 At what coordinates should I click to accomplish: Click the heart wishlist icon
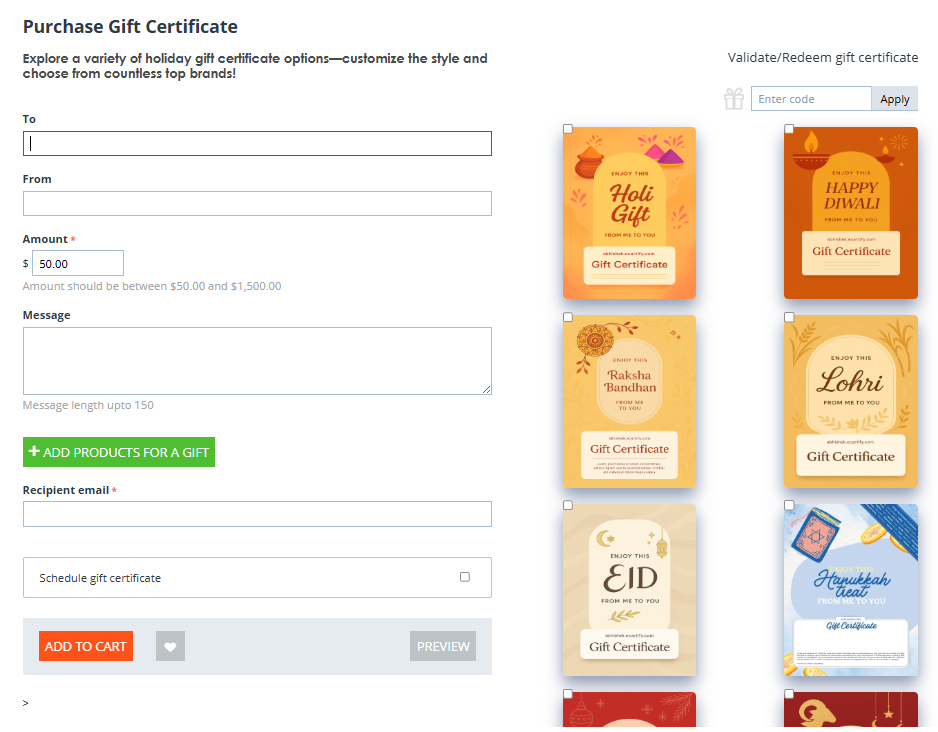(170, 647)
